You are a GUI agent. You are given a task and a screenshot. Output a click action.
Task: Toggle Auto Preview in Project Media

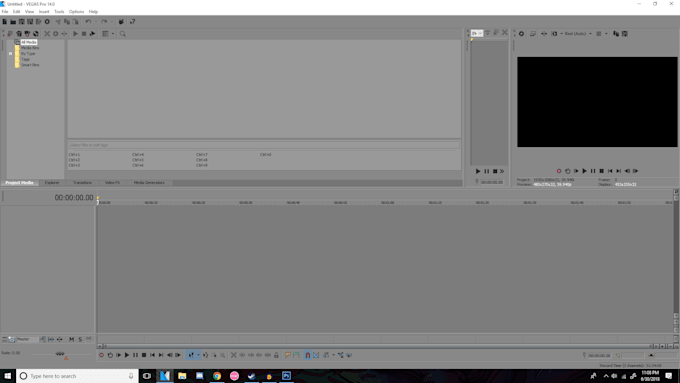pos(92,34)
